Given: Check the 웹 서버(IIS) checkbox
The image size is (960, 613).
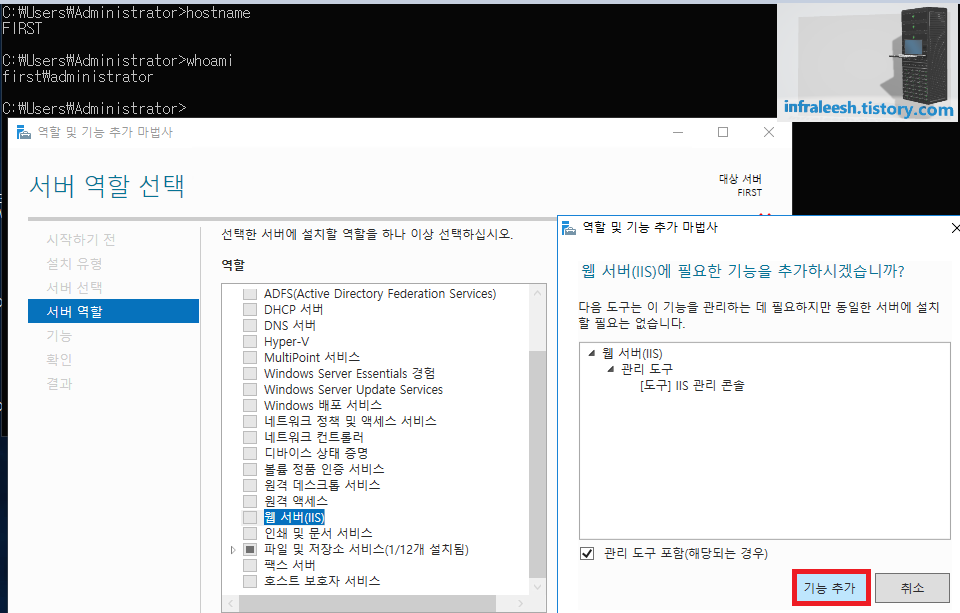Looking at the screenshot, I should pyautogui.click(x=250, y=517).
